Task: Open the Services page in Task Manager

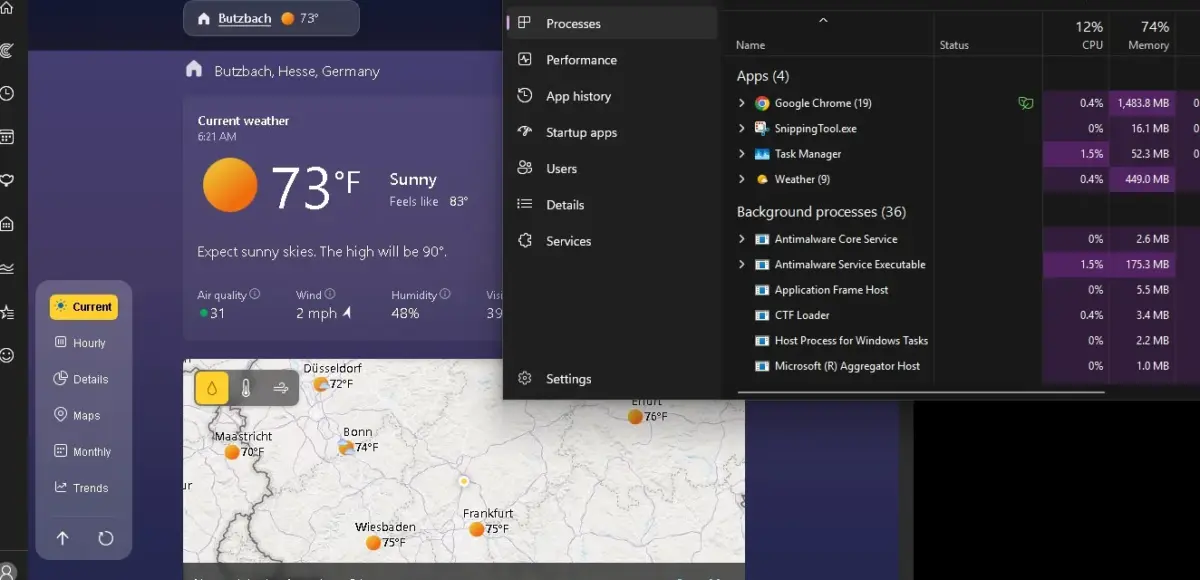Action: pos(612,241)
